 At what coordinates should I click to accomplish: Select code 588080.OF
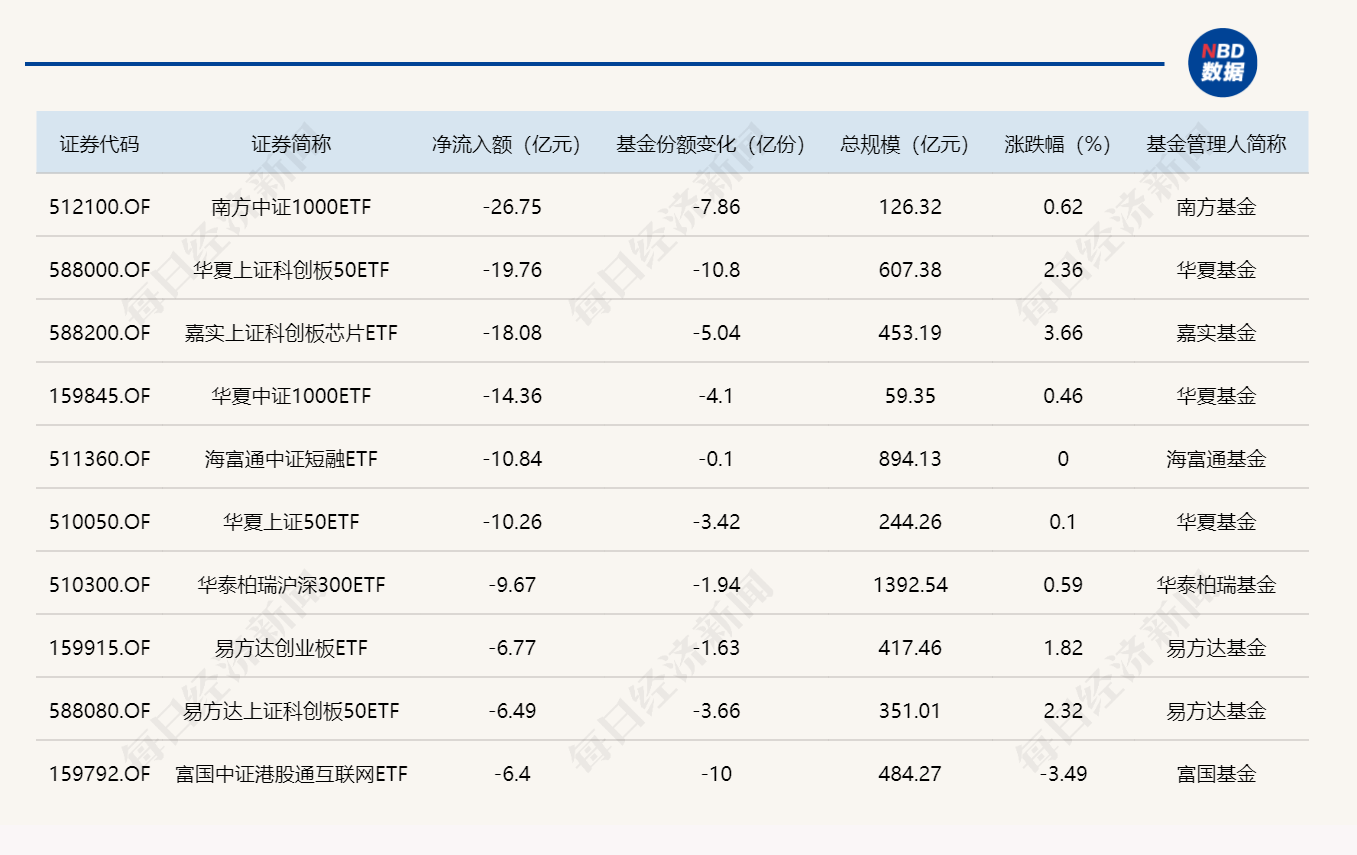[x=99, y=711]
